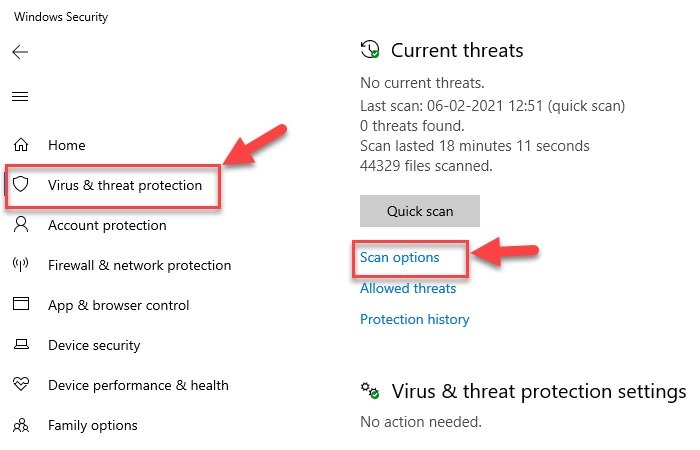Screen dimensions: 700x450
Task: Click the Device security laptop icon
Action: (20, 345)
